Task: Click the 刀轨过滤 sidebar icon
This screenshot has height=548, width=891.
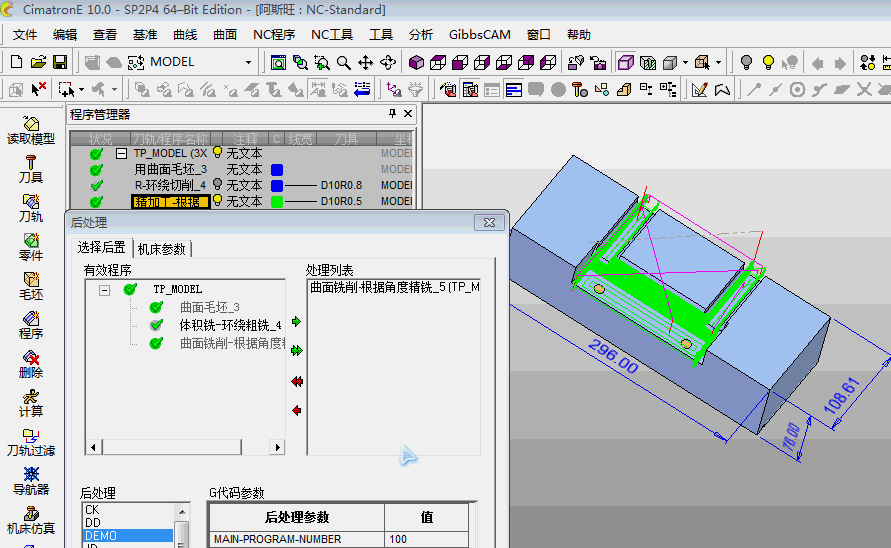Action: (31, 443)
